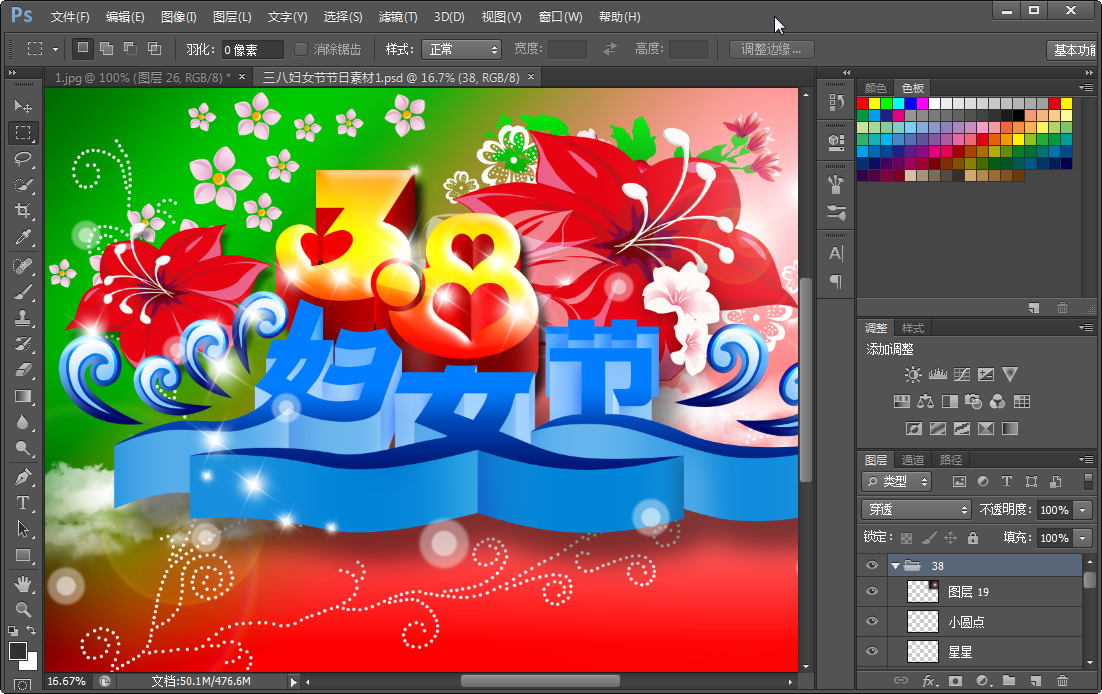Toggle the Quick Mask mode
1102x694 pixels.
pyautogui.click(x=22, y=685)
